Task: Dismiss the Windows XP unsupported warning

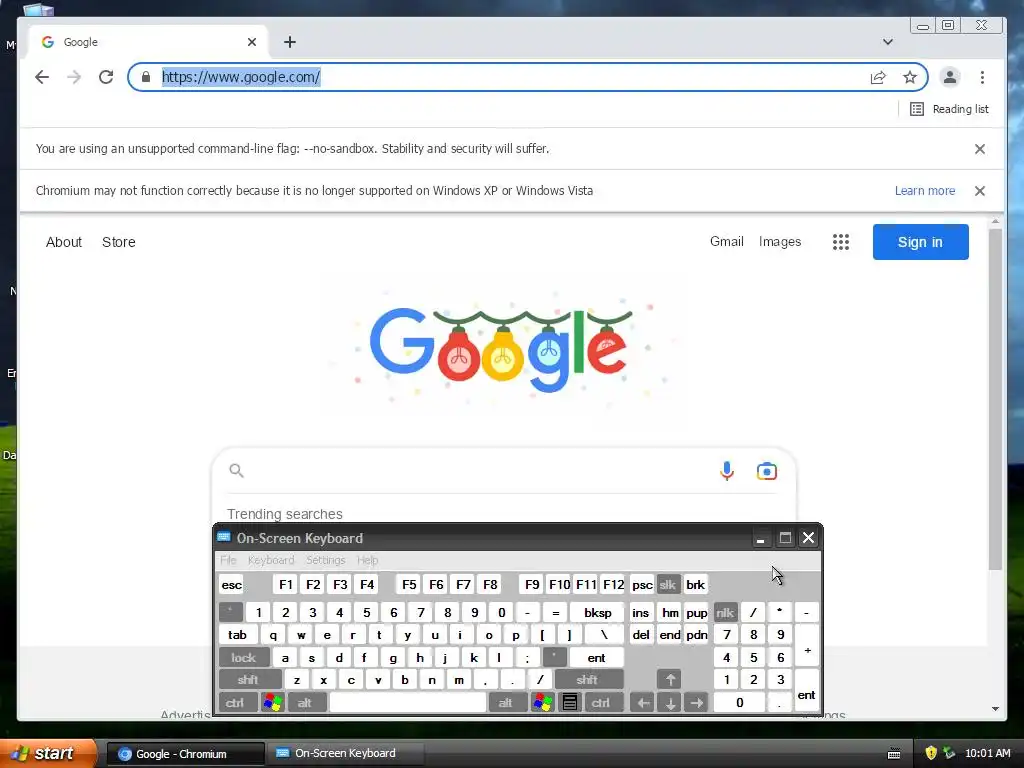Action: coord(980,191)
